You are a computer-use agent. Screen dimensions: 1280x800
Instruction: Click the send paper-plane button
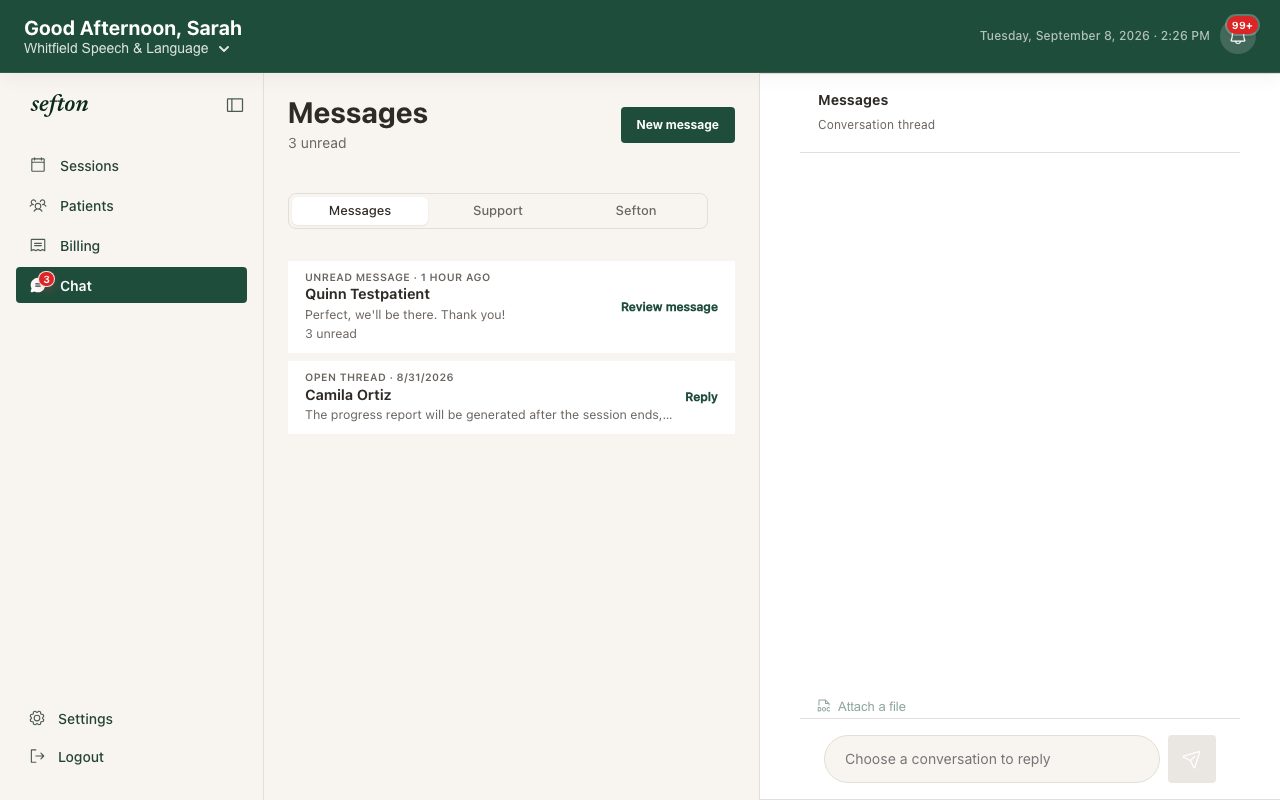pos(1192,759)
